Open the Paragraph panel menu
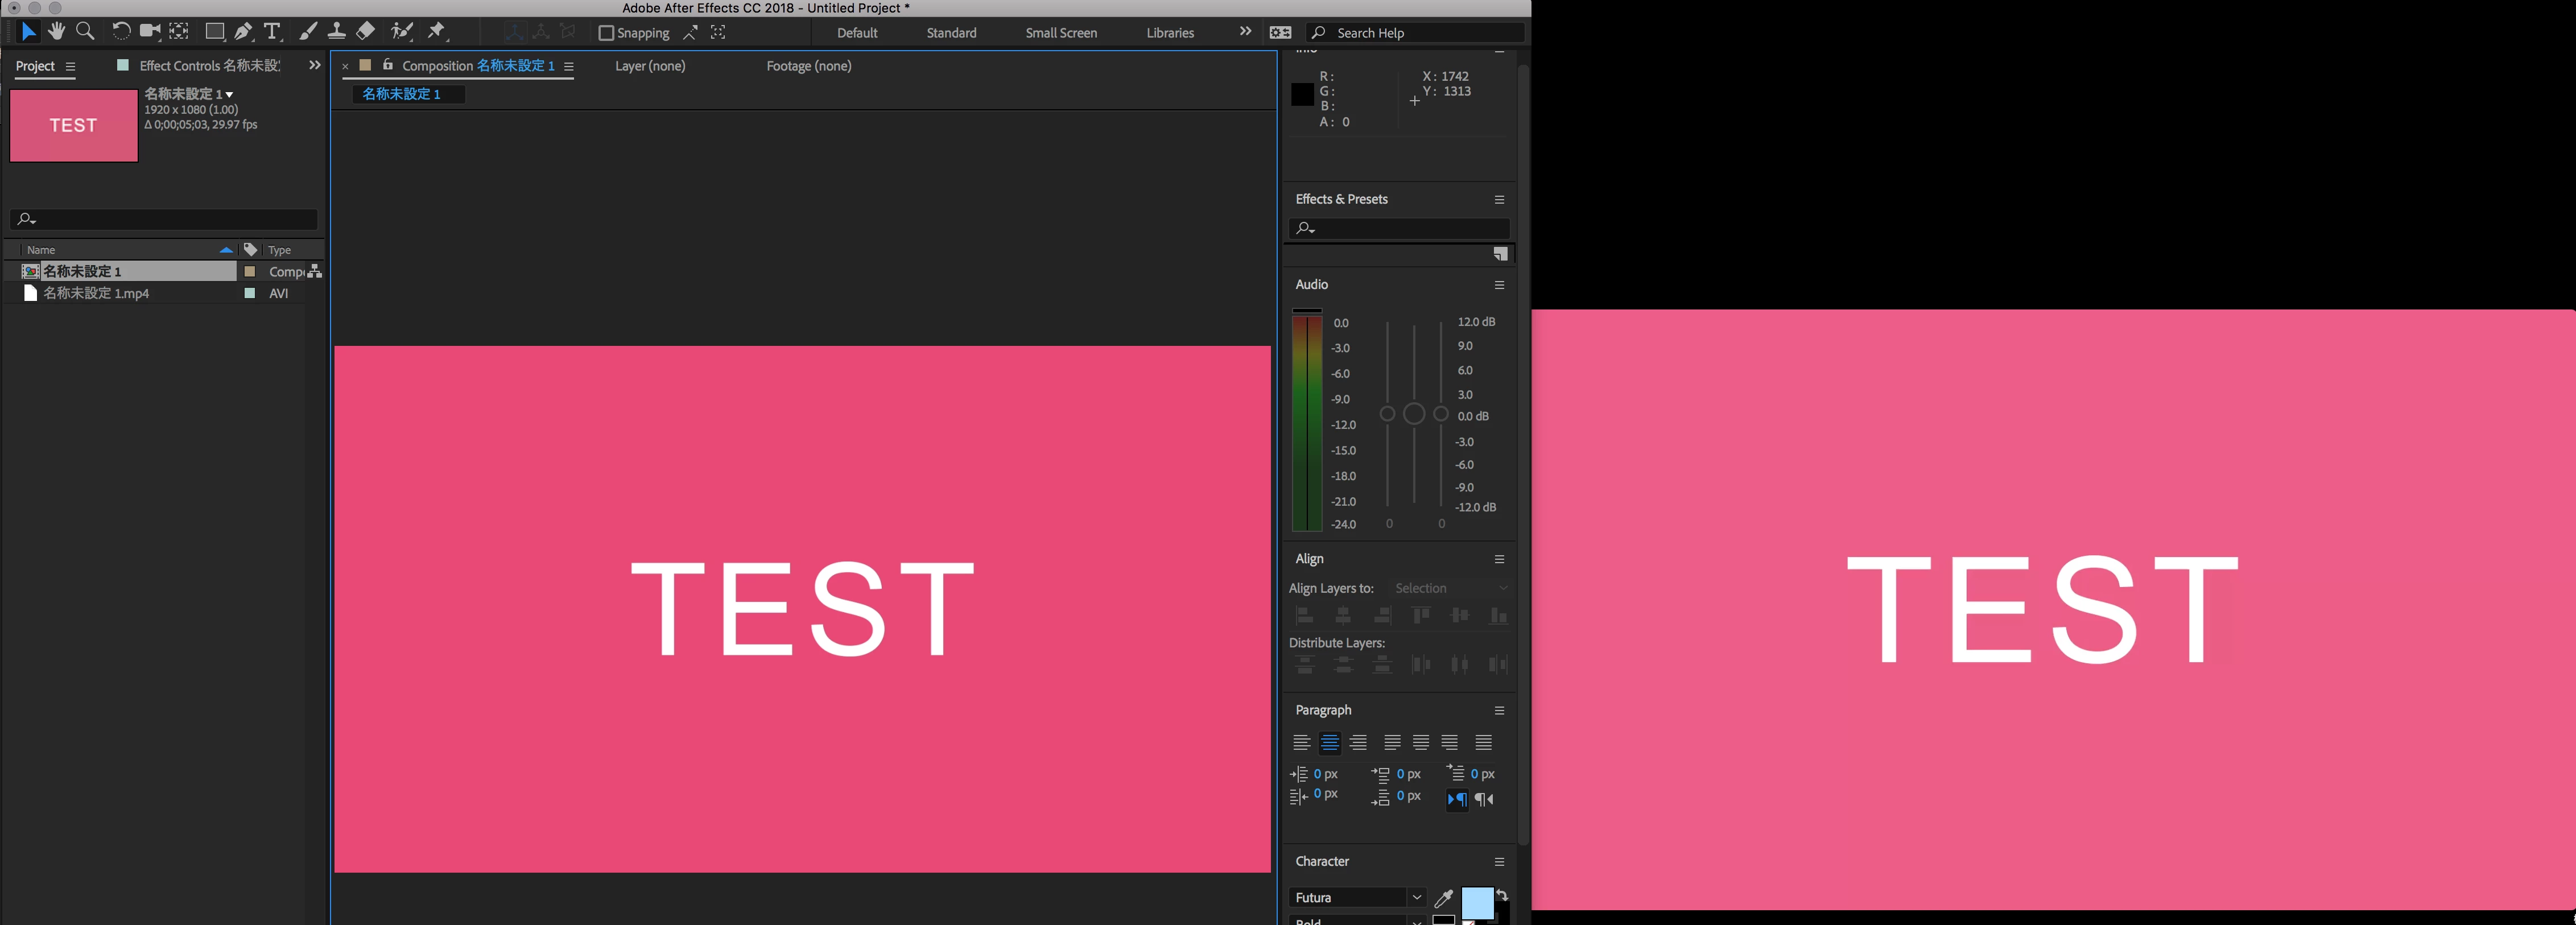The width and height of the screenshot is (2576, 925). pyautogui.click(x=1499, y=710)
